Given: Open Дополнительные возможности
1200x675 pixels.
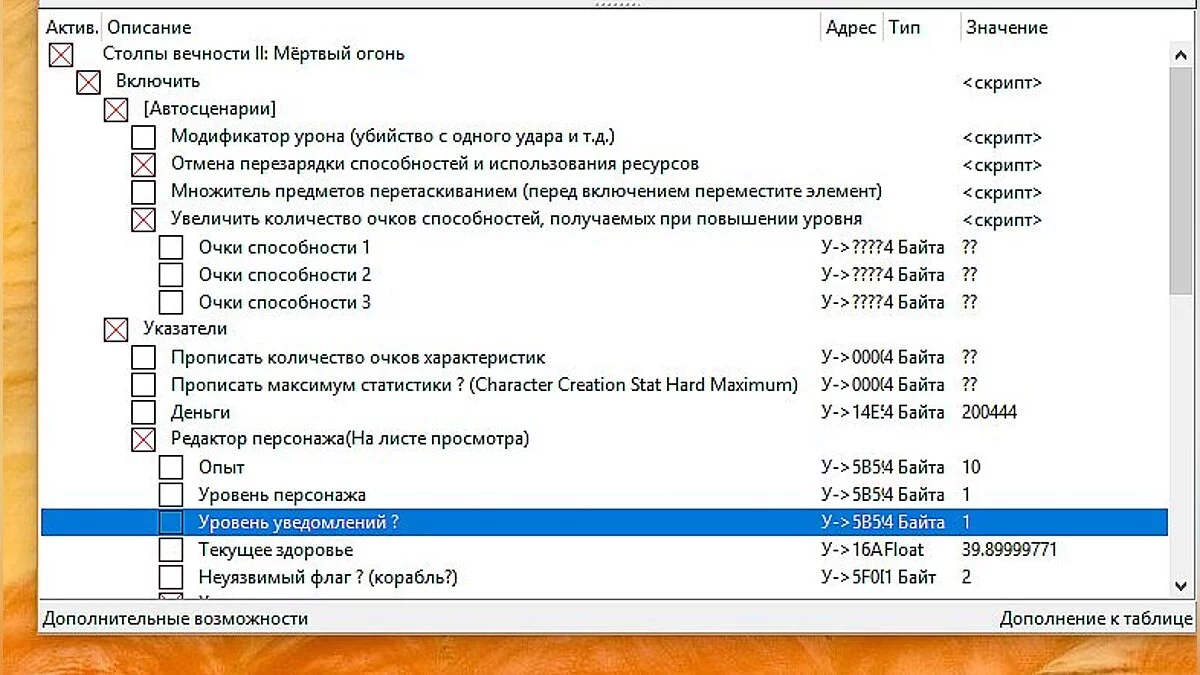Looking at the screenshot, I should coord(175,619).
